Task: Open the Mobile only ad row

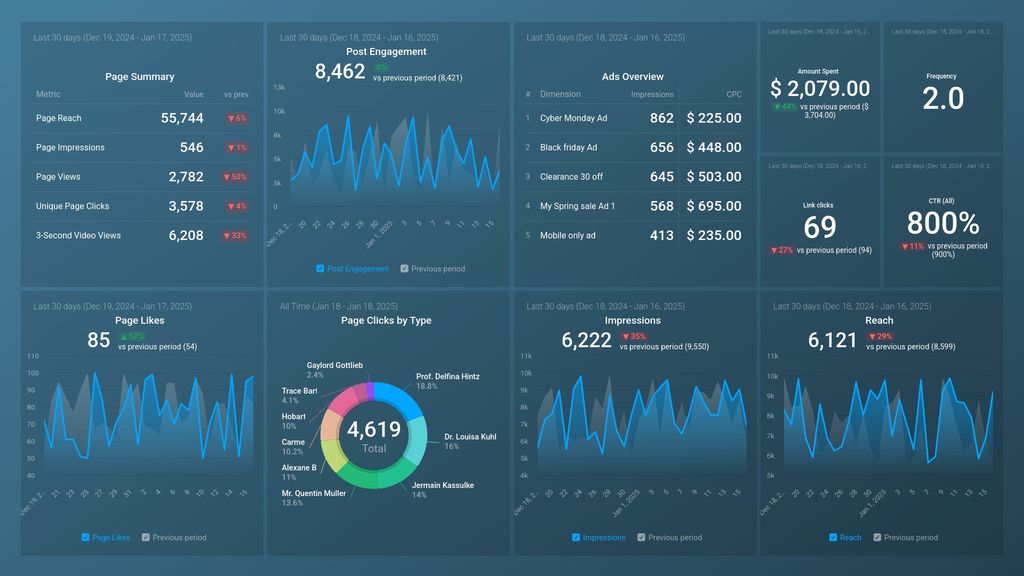Action: point(633,236)
